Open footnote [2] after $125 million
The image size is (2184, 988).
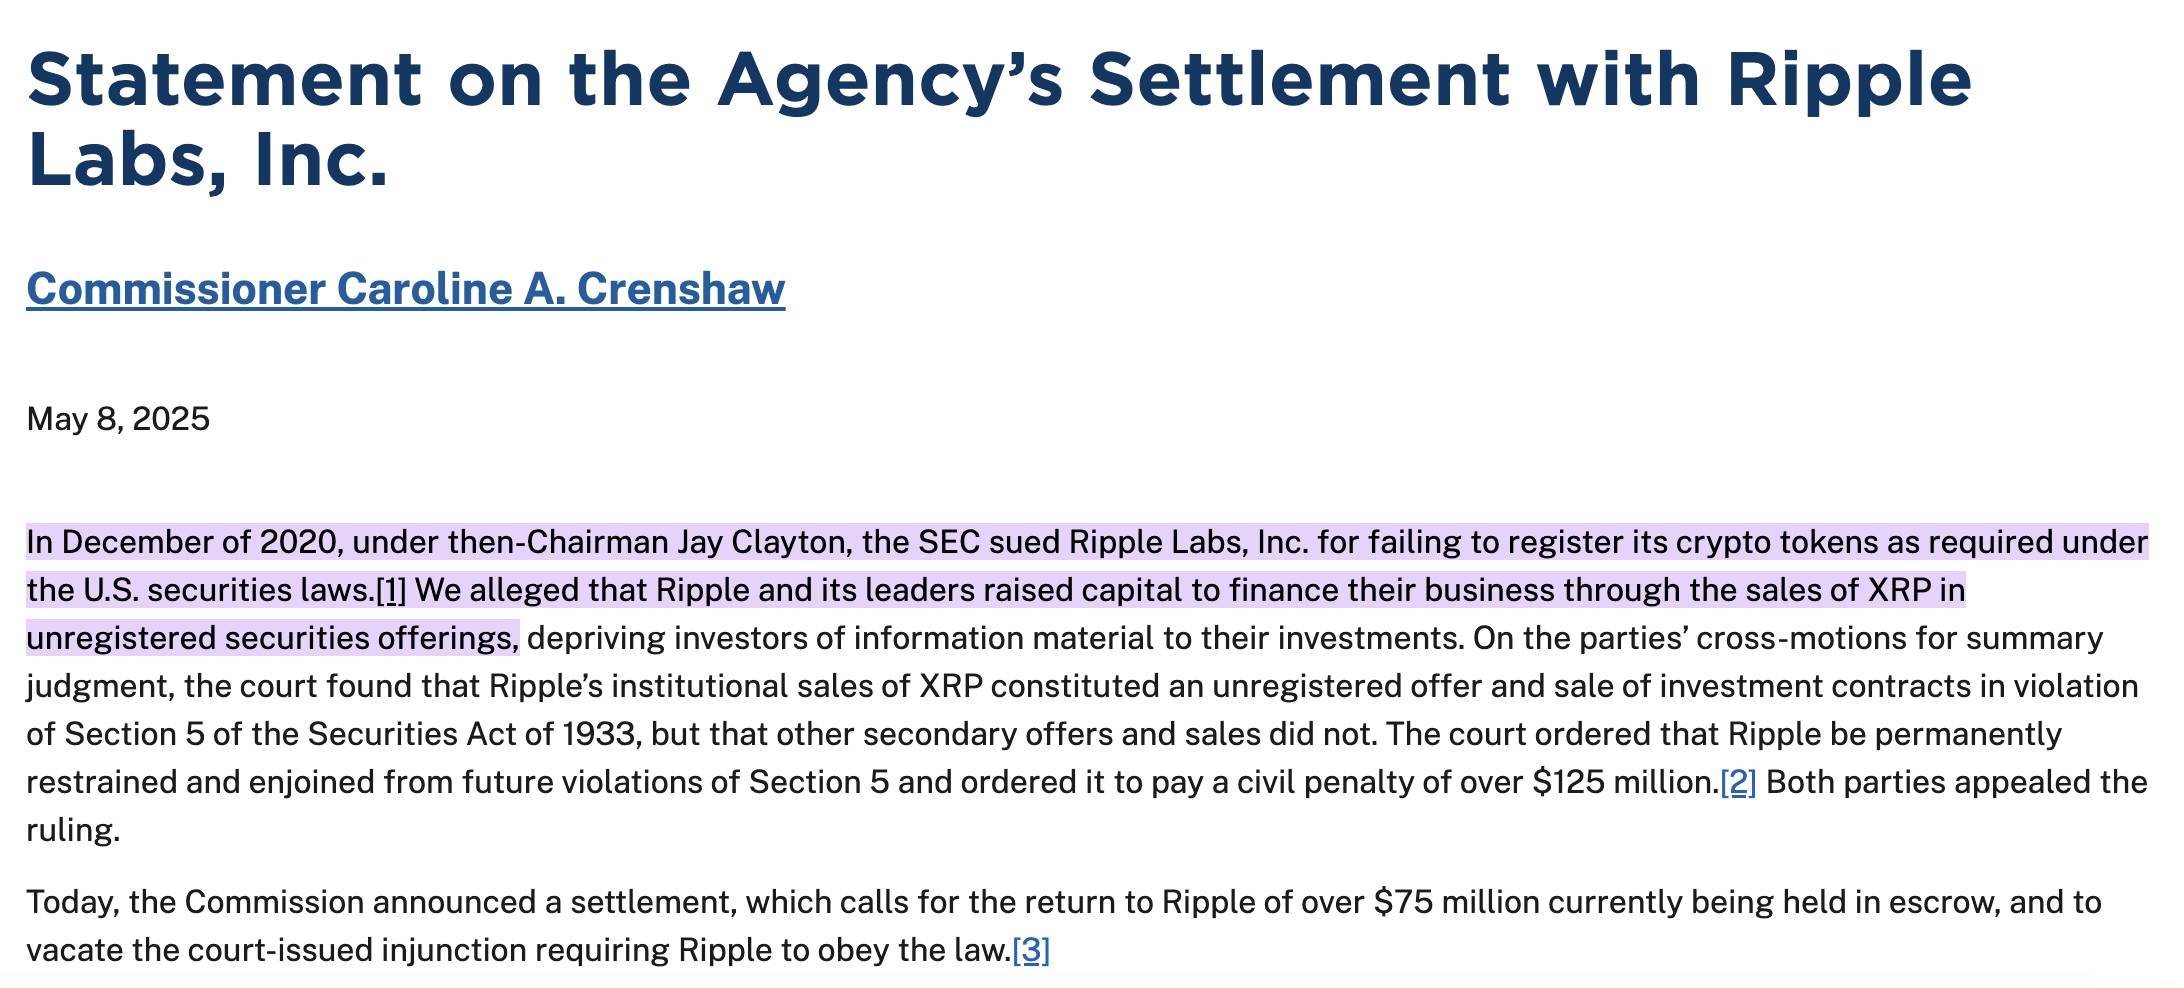coord(1738,782)
